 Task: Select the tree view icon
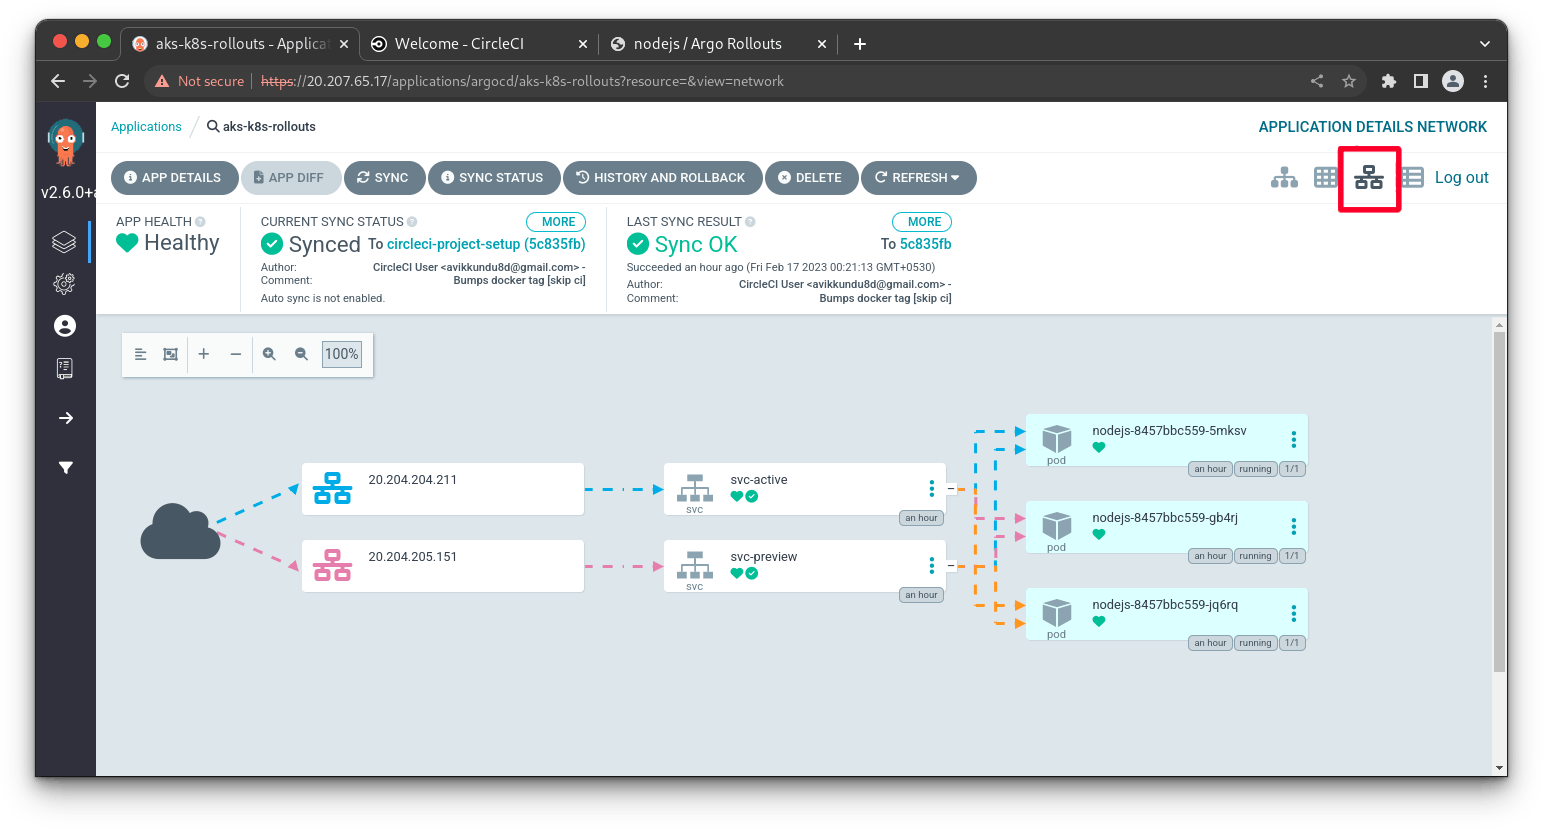pyautogui.click(x=1284, y=177)
